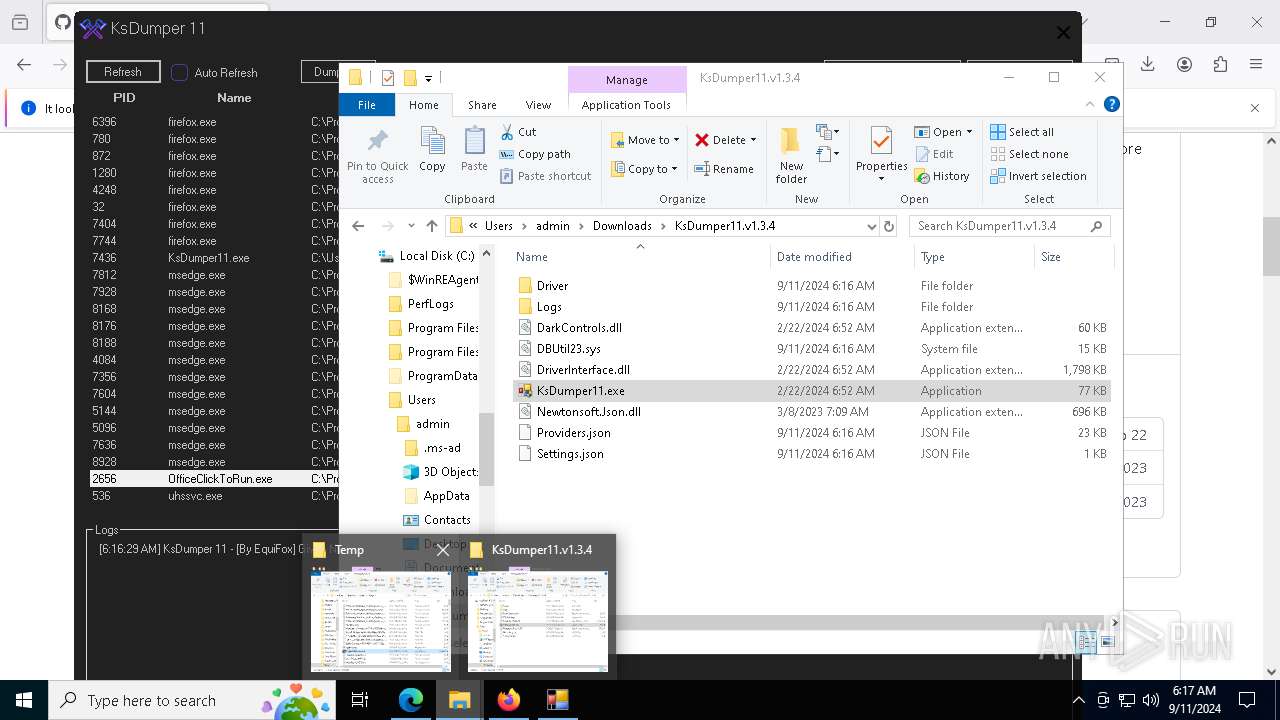Click the Back arrow in Explorer
The height and width of the screenshot is (720, 1280).
[359, 226]
